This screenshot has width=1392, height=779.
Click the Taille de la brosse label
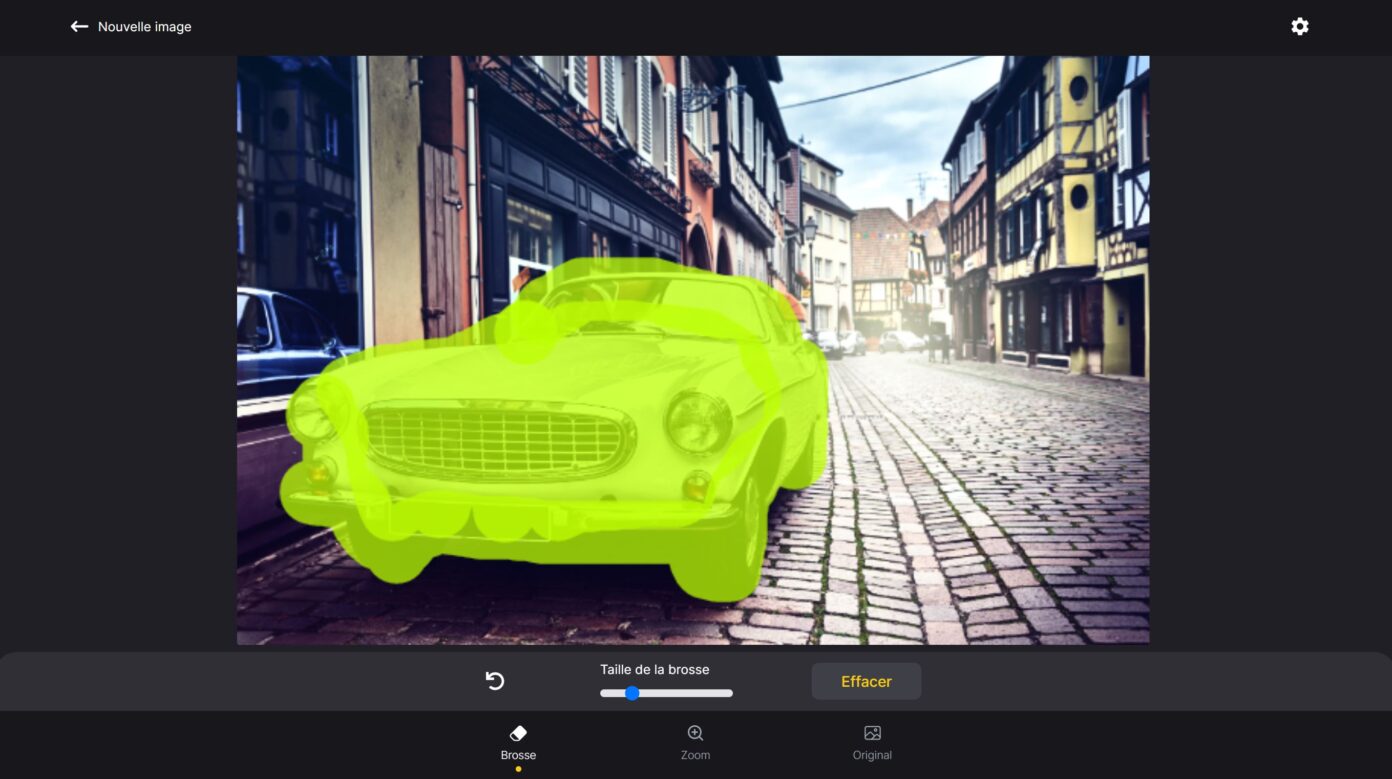tap(653, 669)
